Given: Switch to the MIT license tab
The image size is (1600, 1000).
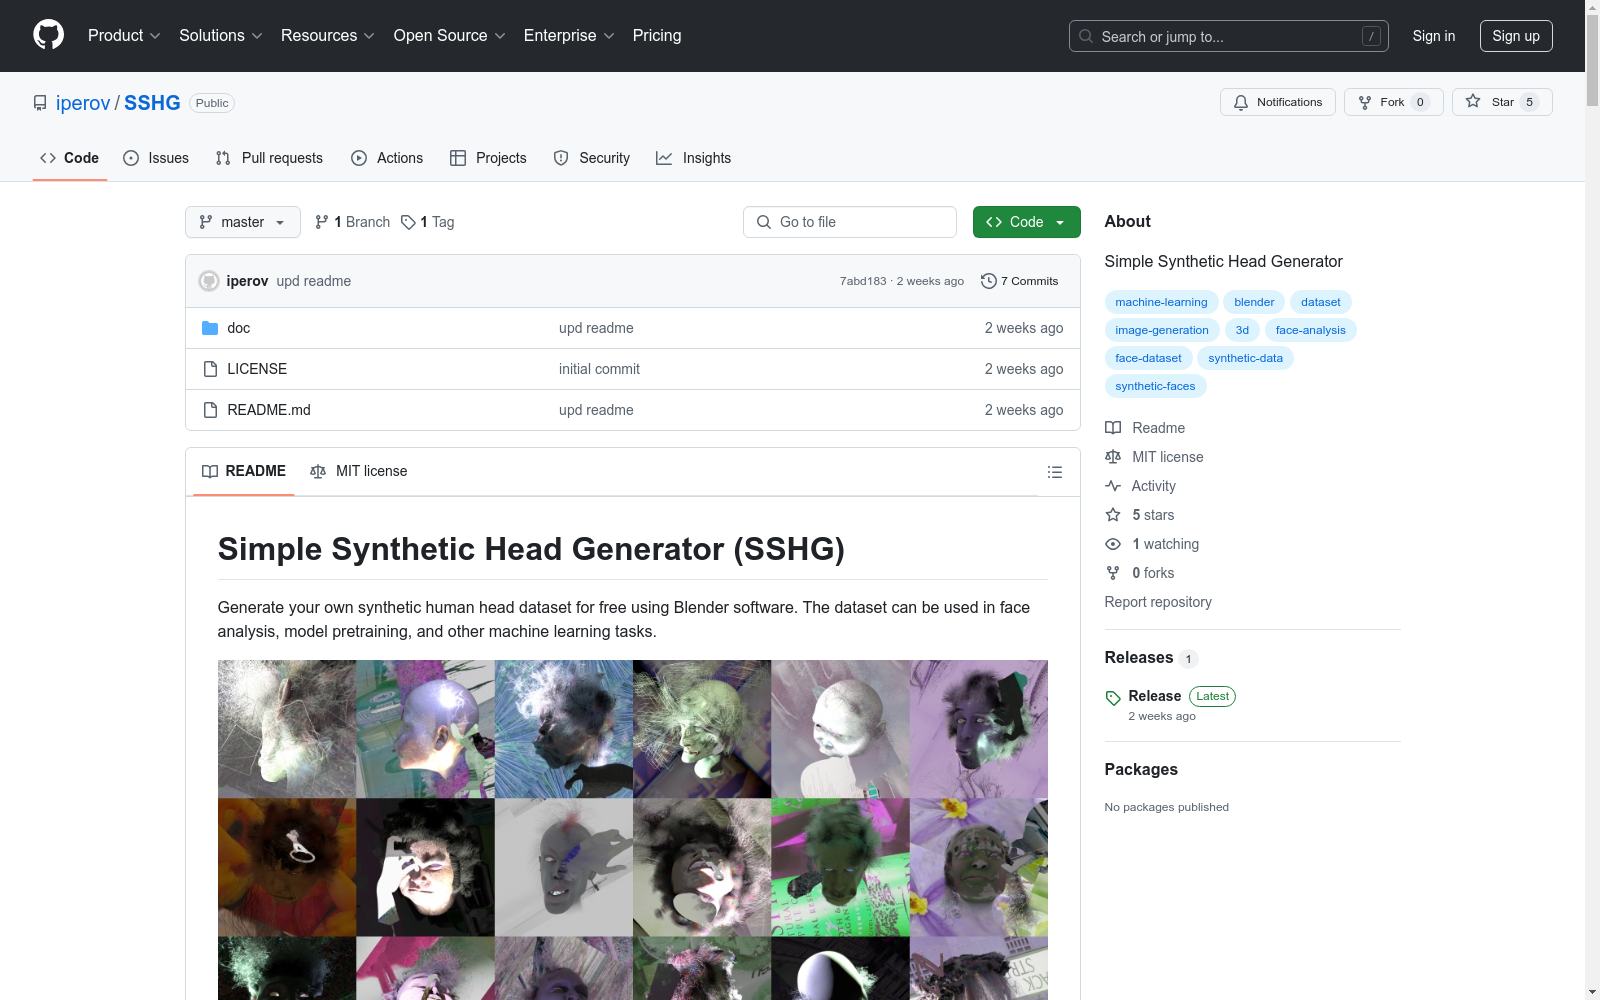Looking at the screenshot, I should pyautogui.click(x=359, y=471).
